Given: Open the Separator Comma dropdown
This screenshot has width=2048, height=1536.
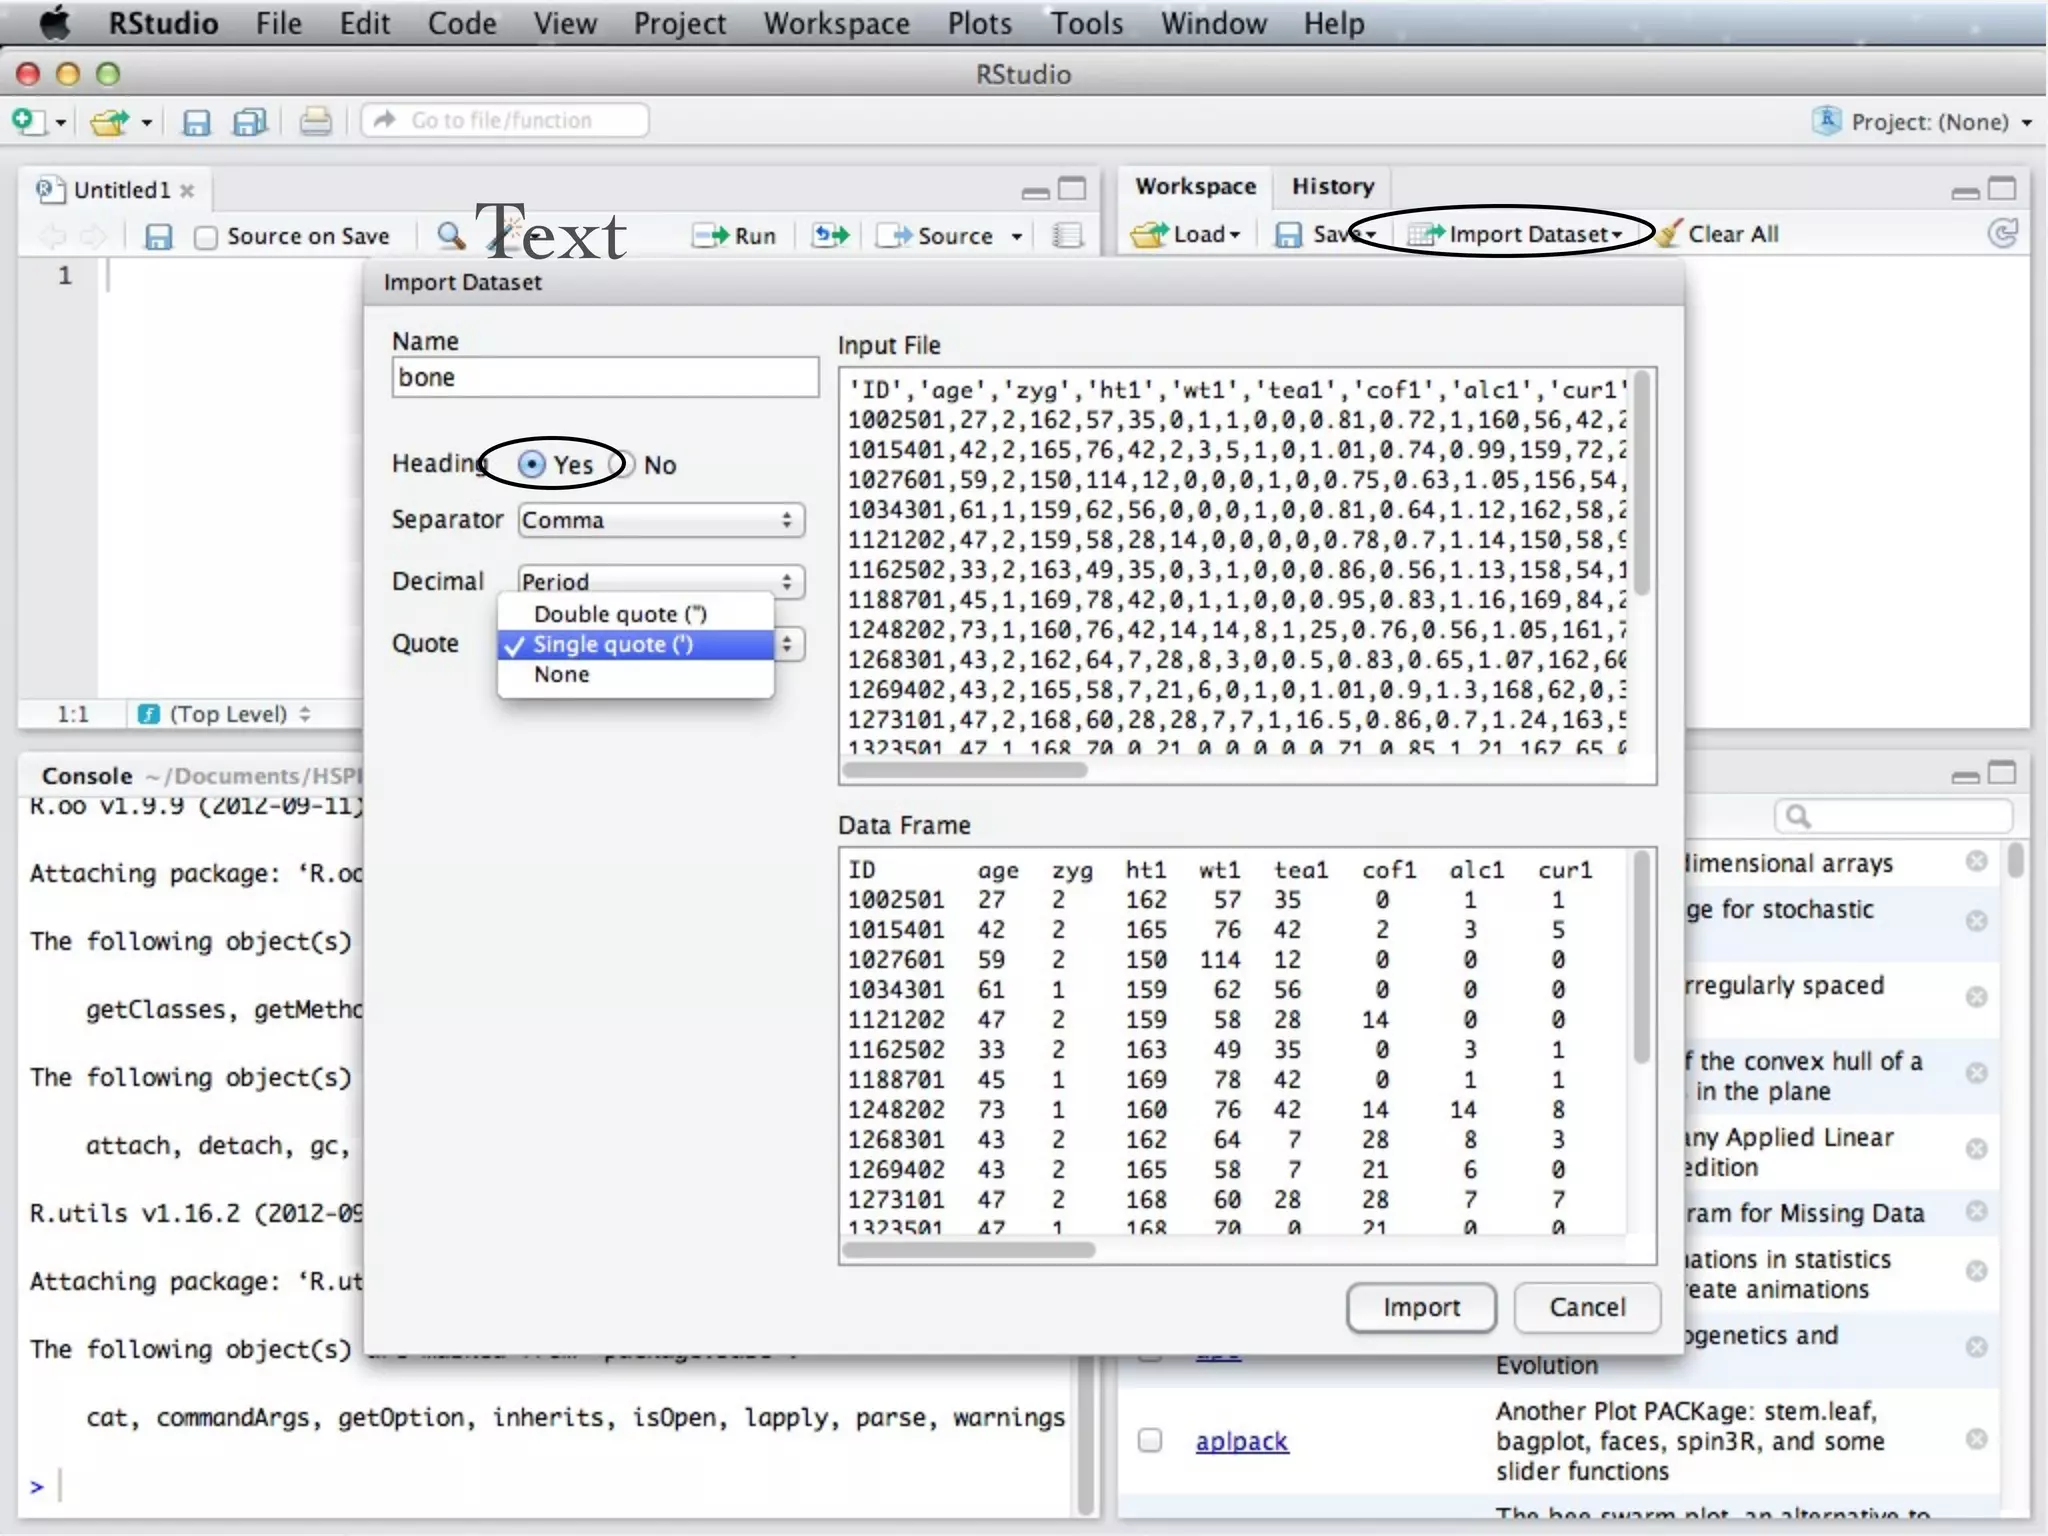Looking at the screenshot, I should (x=661, y=520).
